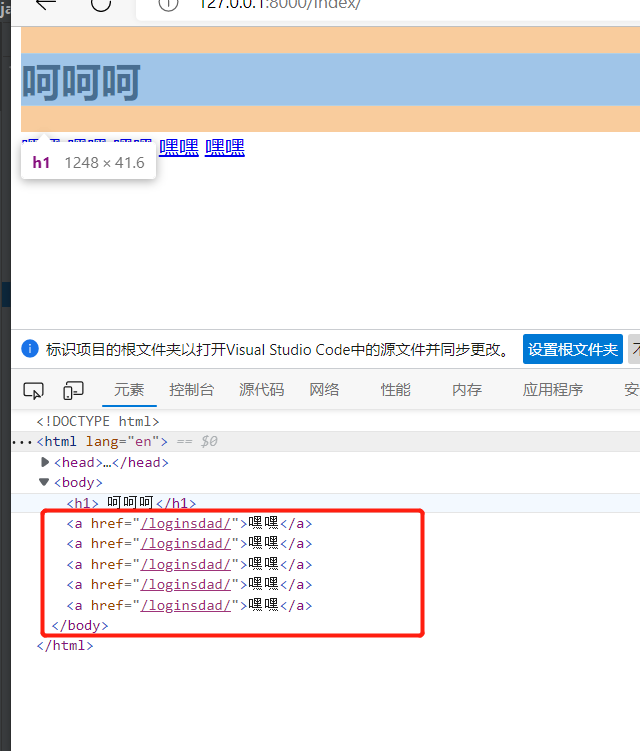Switch to the 网络 tab
Image resolution: width=640 pixels, height=751 pixels.
tap(324, 390)
